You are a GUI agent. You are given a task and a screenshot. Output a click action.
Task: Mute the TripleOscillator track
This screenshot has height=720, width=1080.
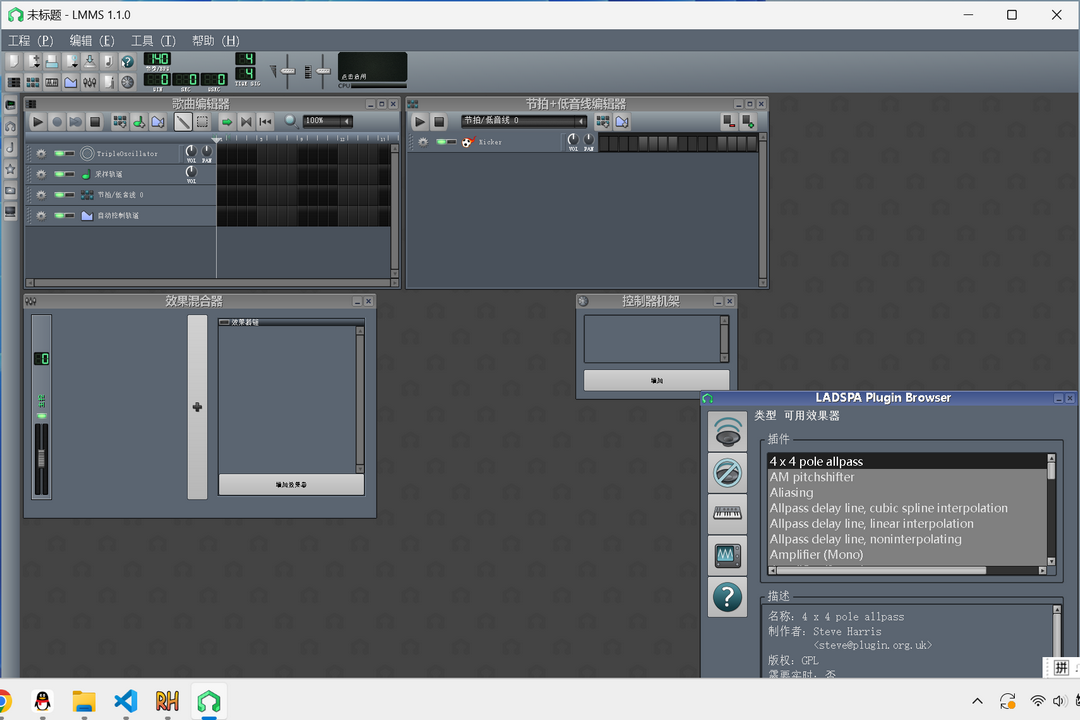pyautogui.click(x=59, y=153)
